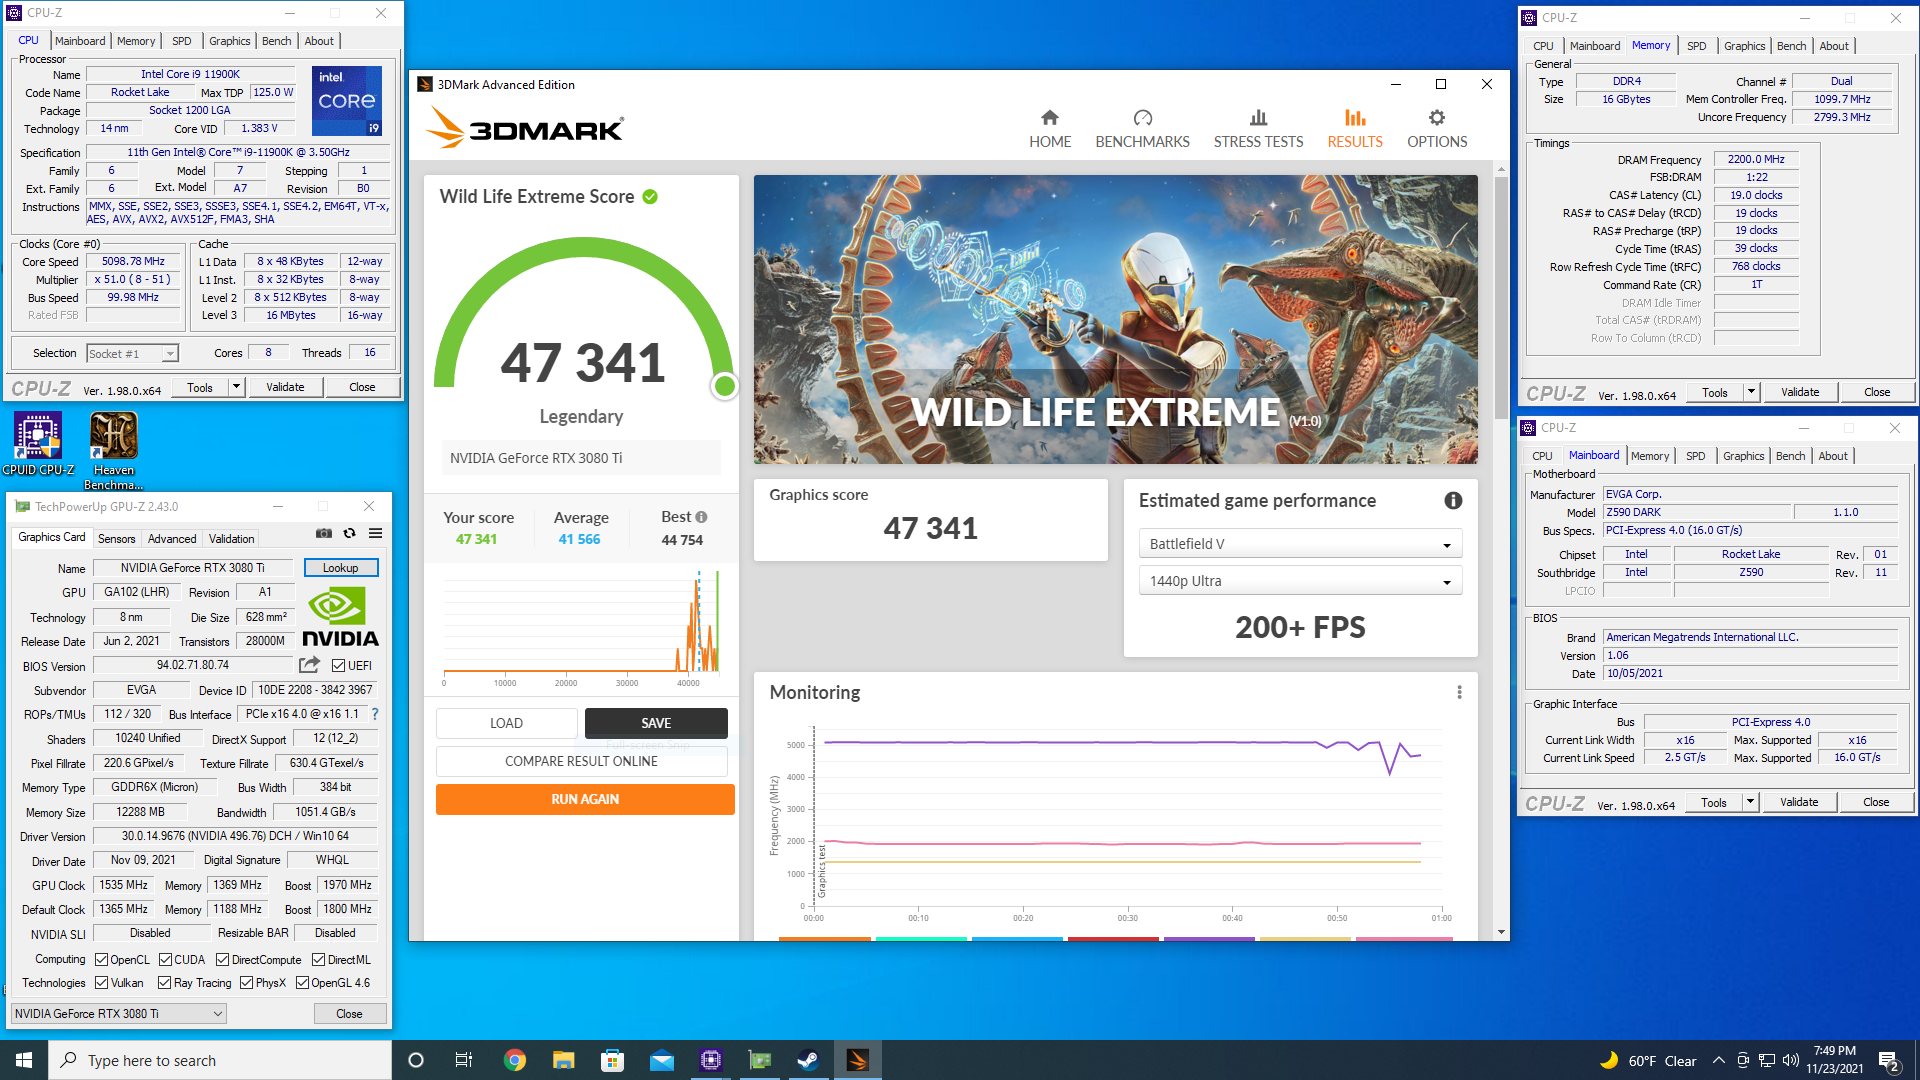This screenshot has width=1920, height=1080.
Task: Open Tools dropdown arrow in CPU-Z CPU window
Action: click(237, 387)
